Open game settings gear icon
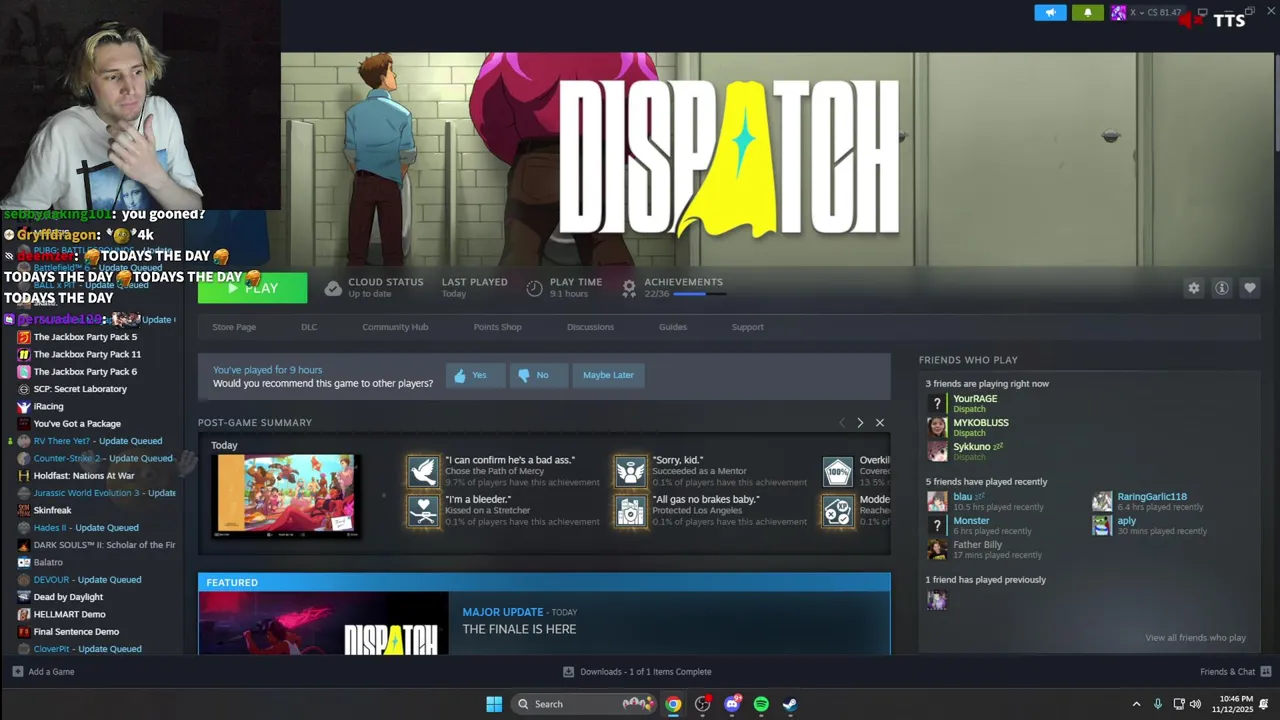The image size is (1280, 720). (1193, 288)
